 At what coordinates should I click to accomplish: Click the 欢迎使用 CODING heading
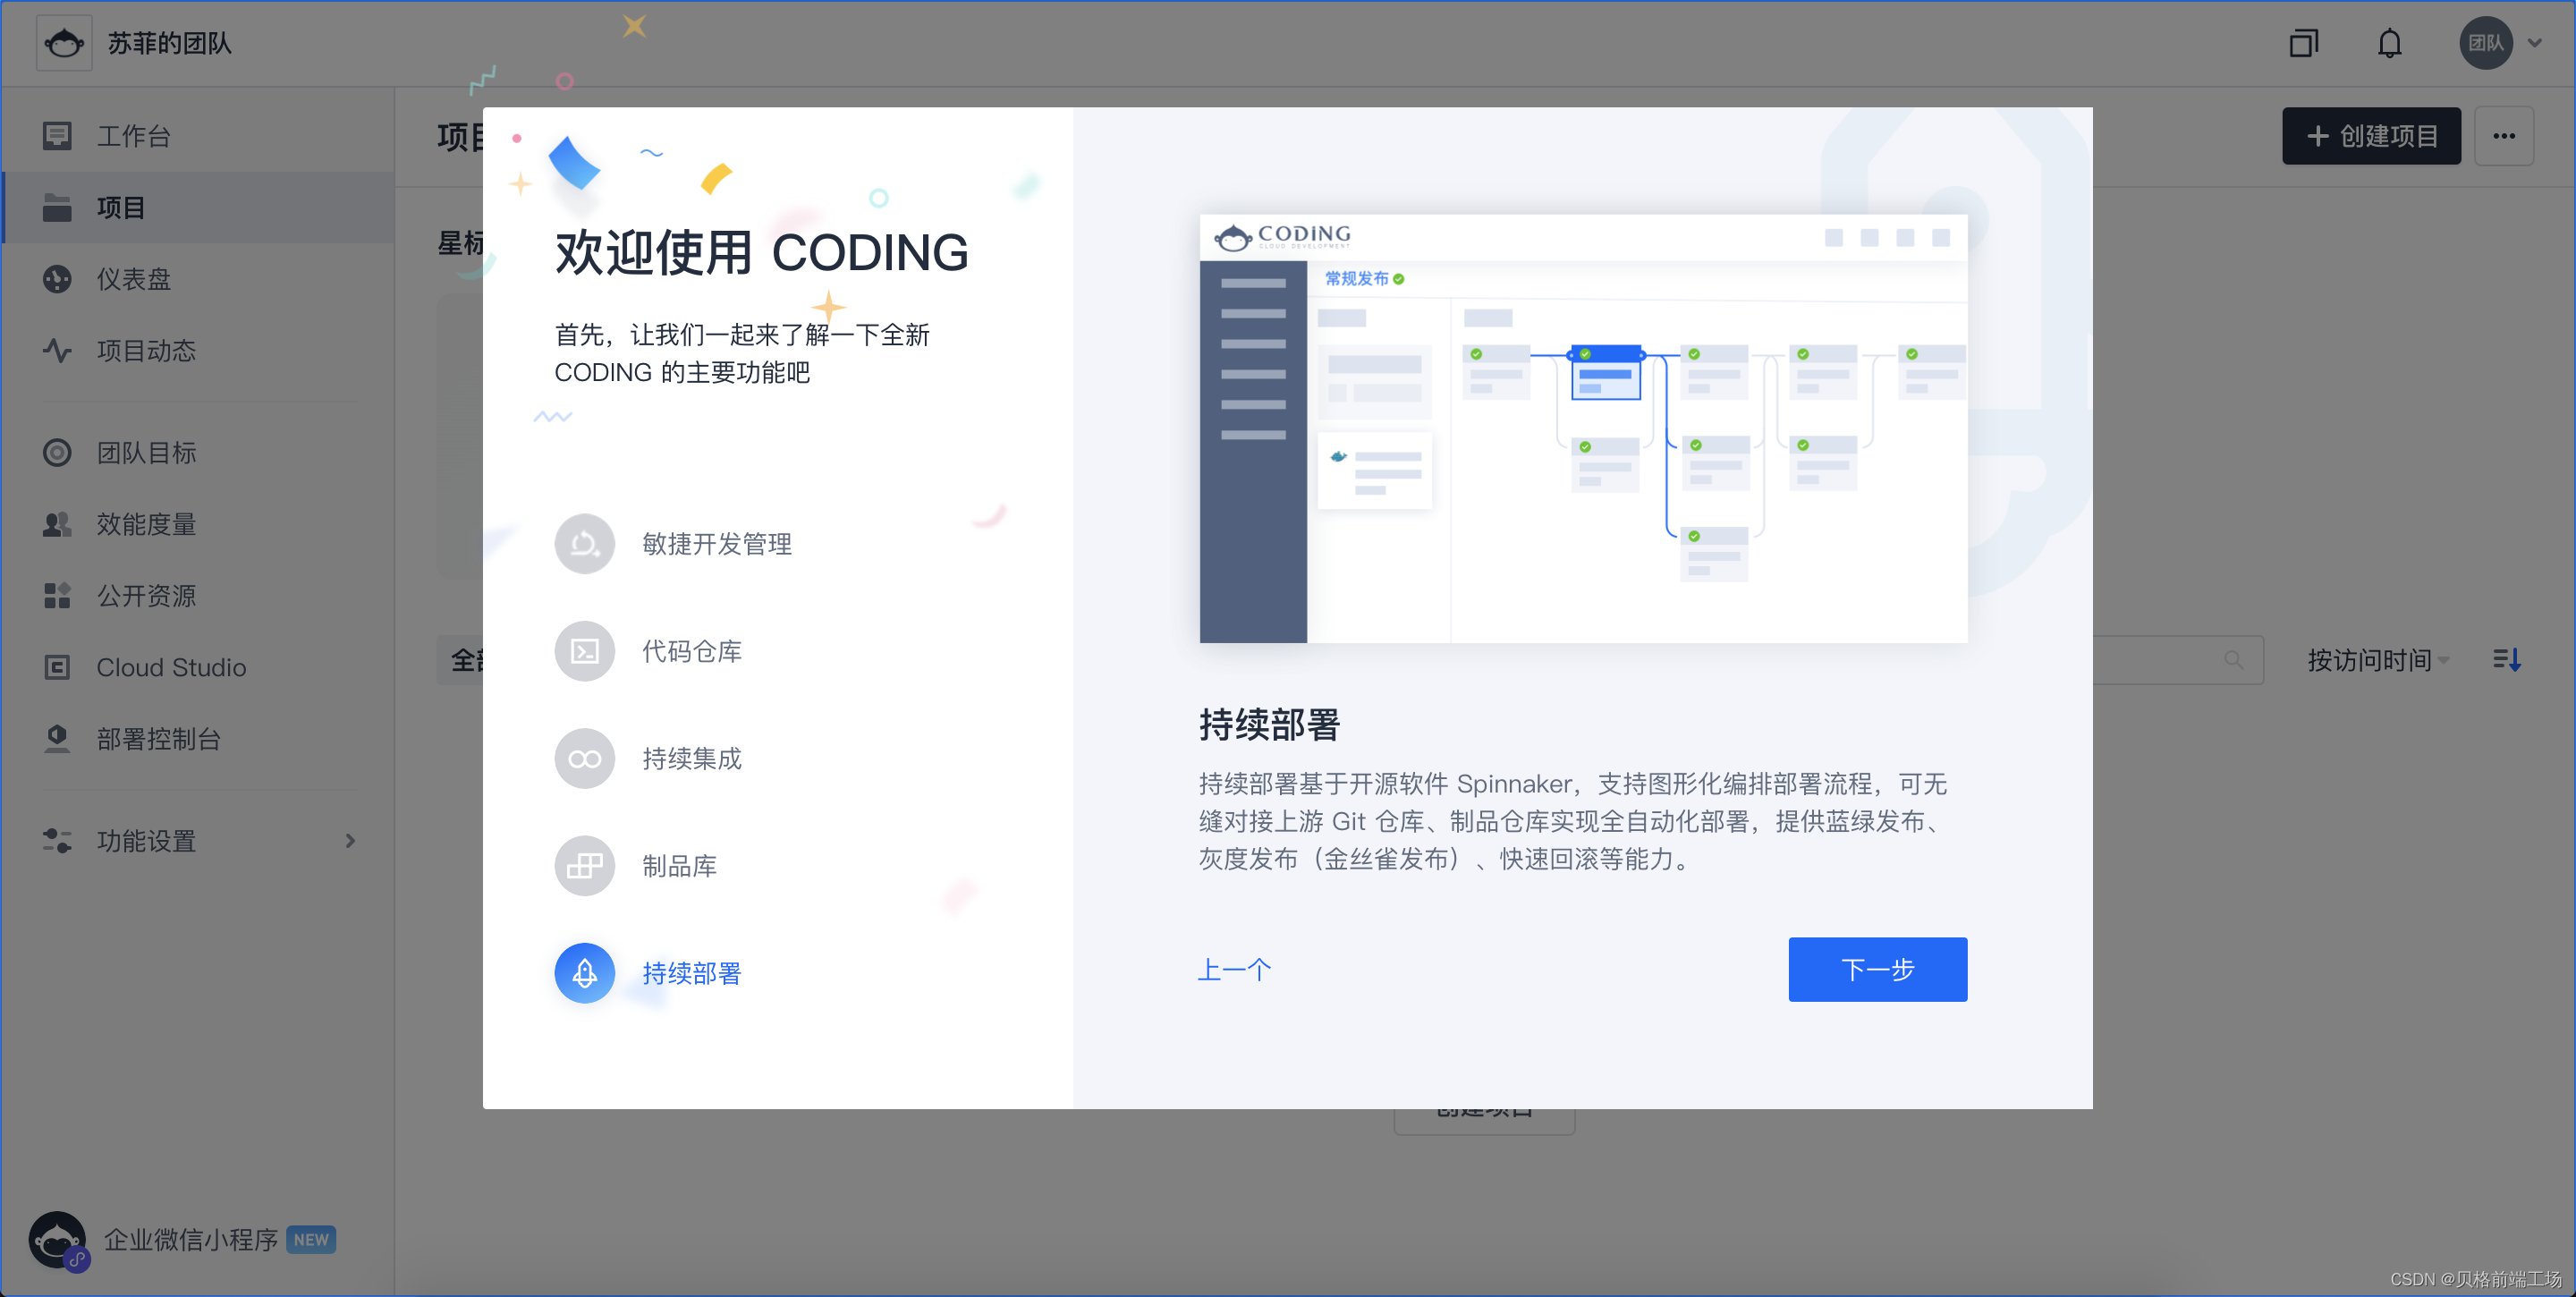(x=761, y=252)
